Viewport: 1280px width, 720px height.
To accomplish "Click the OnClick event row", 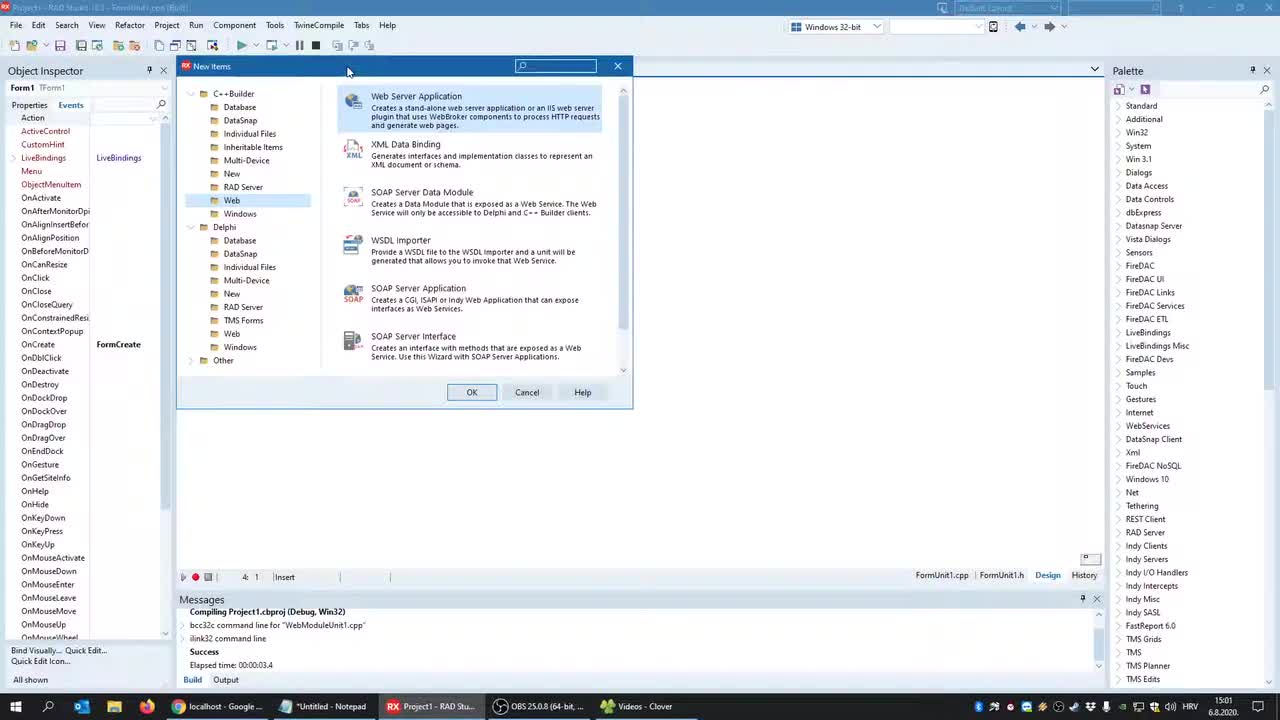I will (88, 278).
